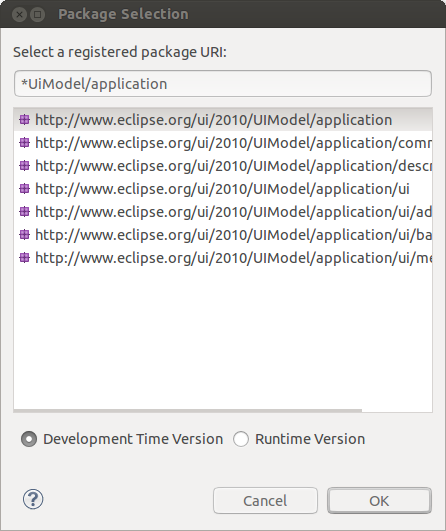The image size is (446, 531).
Task: Close the Package Selection dialog window
Action: 19,15
